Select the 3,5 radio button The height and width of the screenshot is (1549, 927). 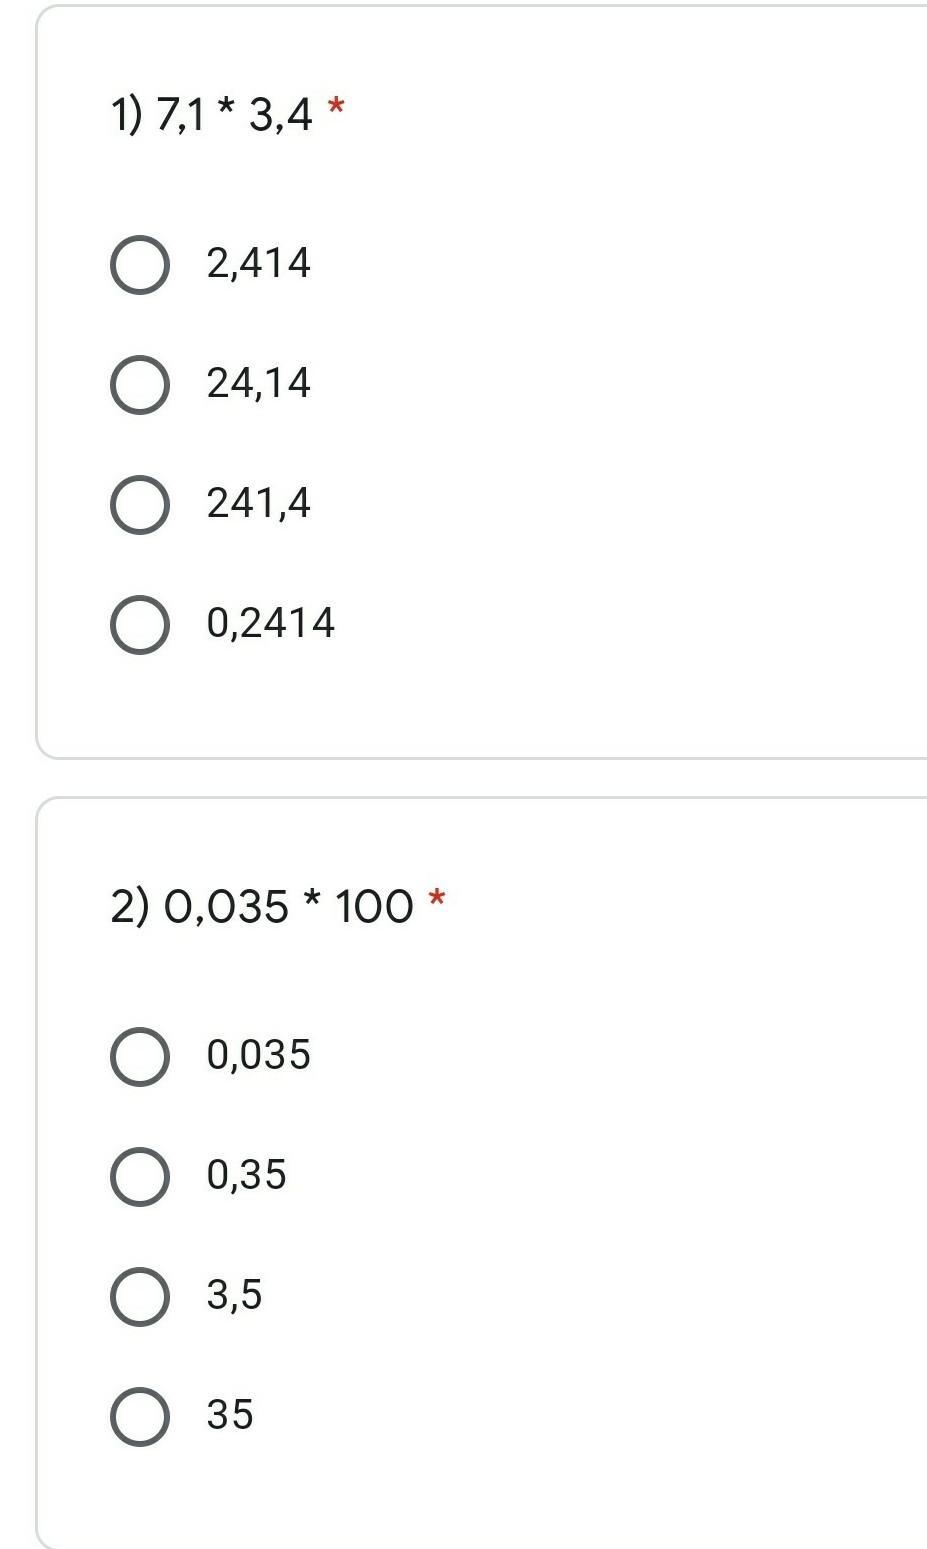pos(139,1297)
